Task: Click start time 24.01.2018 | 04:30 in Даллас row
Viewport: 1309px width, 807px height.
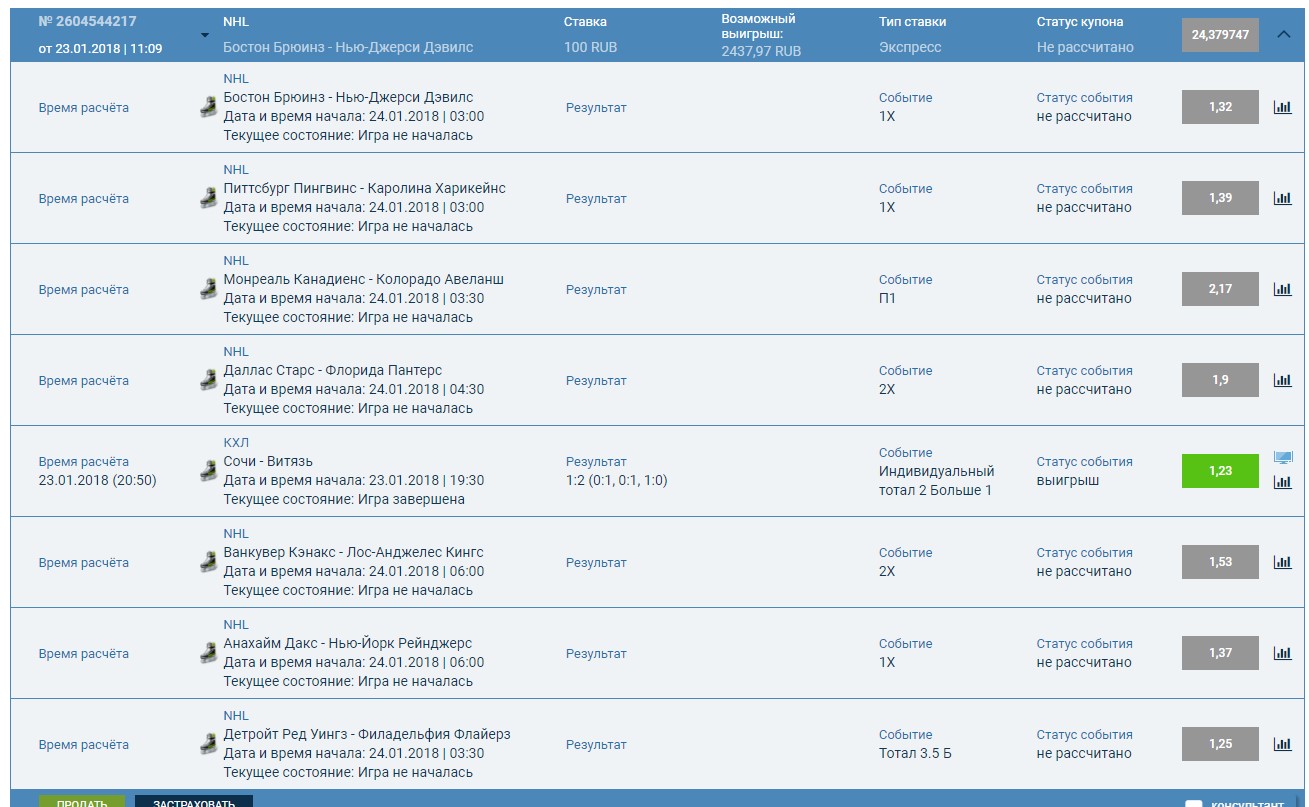Action: tap(426, 389)
